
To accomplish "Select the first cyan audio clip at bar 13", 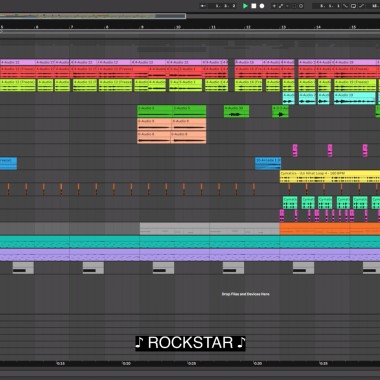I will (288, 98).
